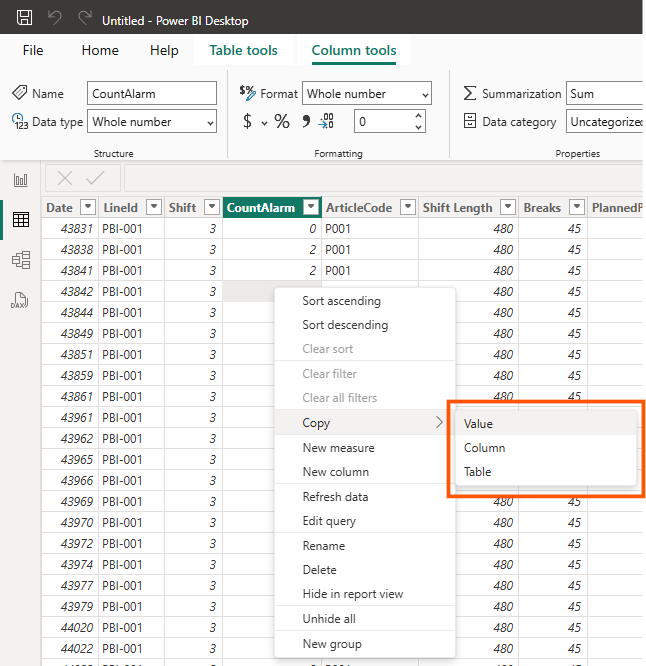Open DAX query view icon

[20, 300]
